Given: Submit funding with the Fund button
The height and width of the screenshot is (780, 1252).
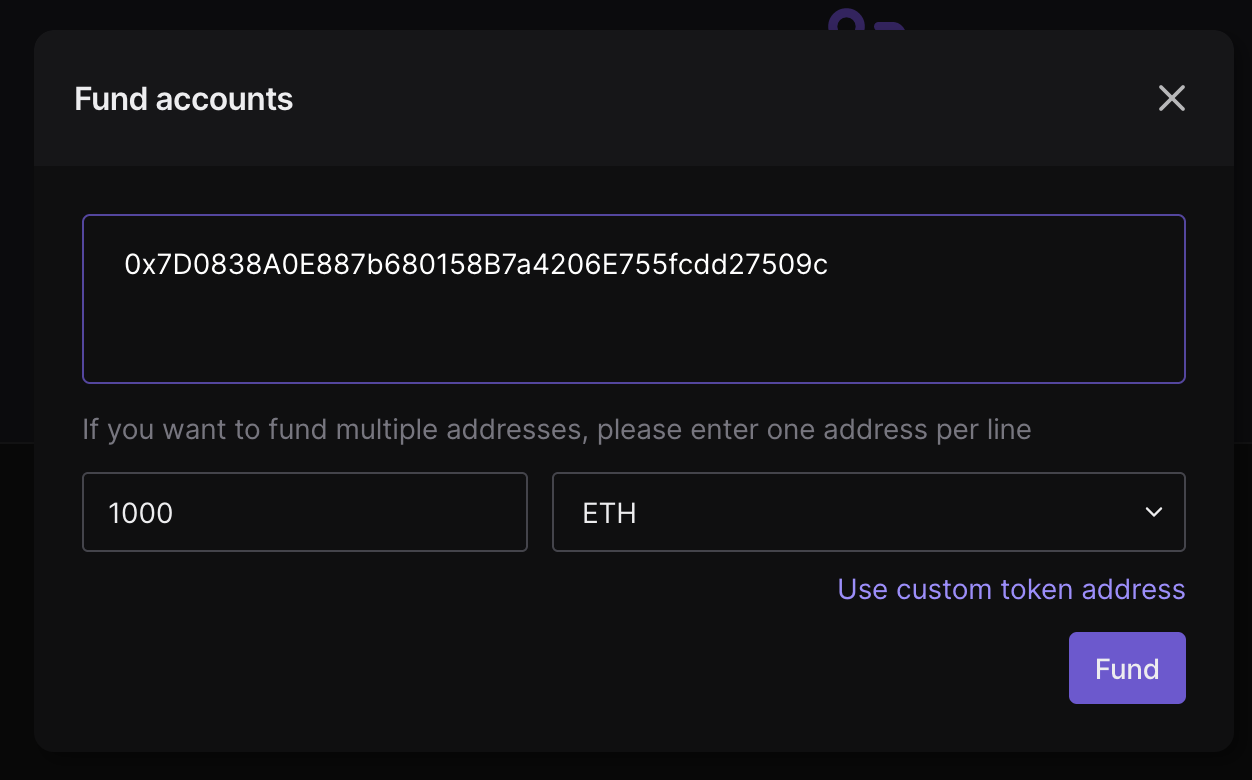Looking at the screenshot, I should [1127, 668].
